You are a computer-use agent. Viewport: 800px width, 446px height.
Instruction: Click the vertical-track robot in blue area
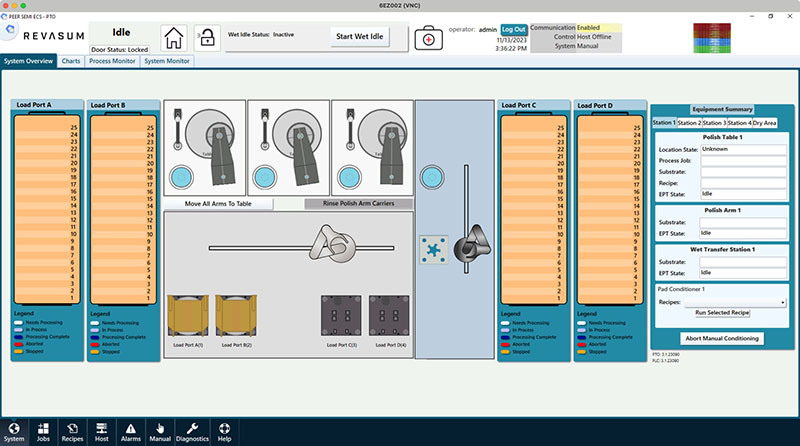pos(472,243)
